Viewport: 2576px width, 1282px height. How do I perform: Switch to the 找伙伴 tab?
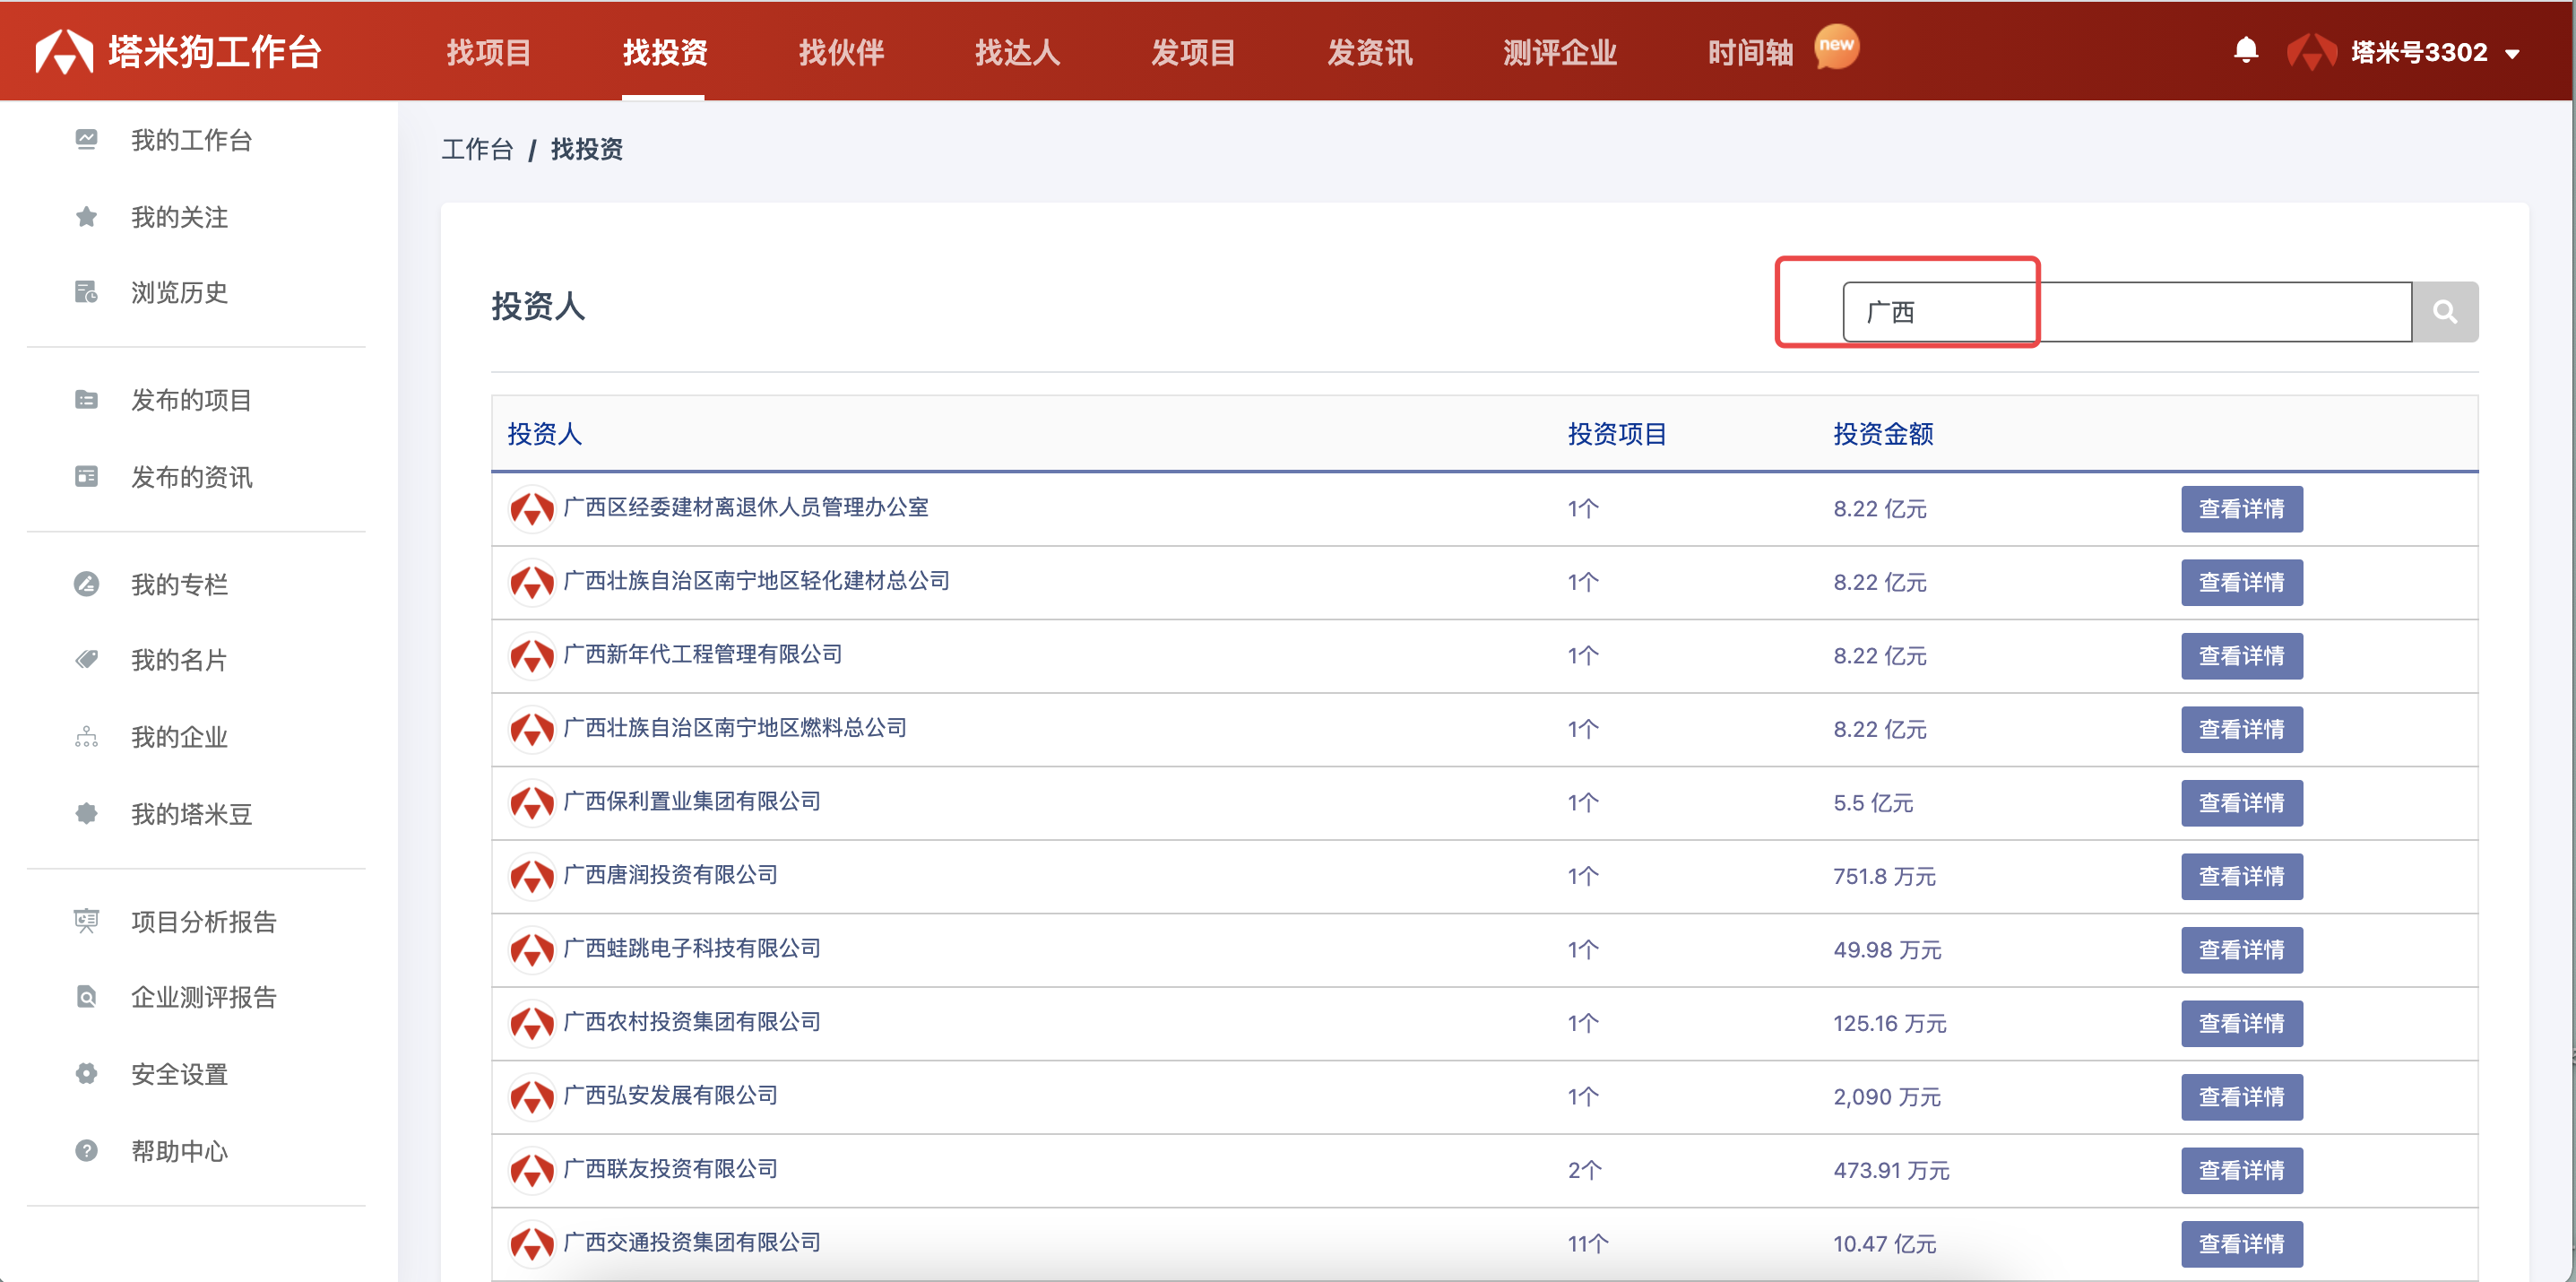(841, 52)
